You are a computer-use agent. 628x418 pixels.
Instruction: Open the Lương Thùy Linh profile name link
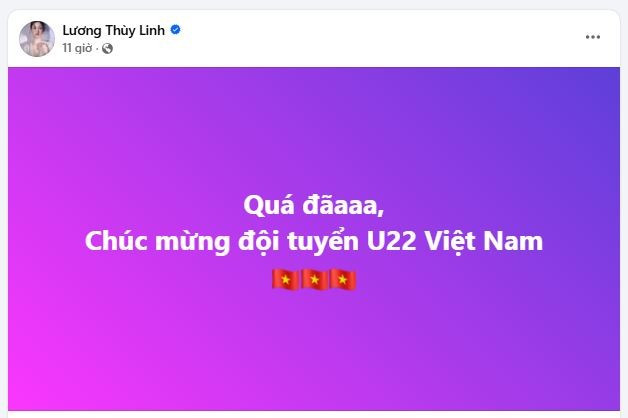click(113, 30)
